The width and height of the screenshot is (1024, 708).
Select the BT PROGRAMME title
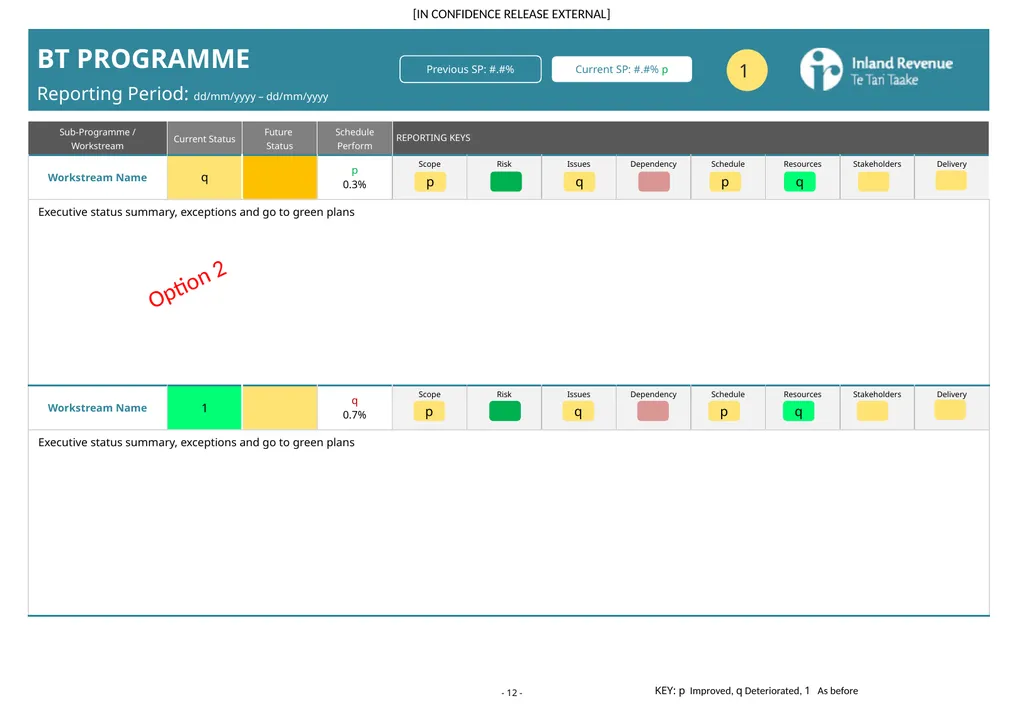tap(144, 59)
